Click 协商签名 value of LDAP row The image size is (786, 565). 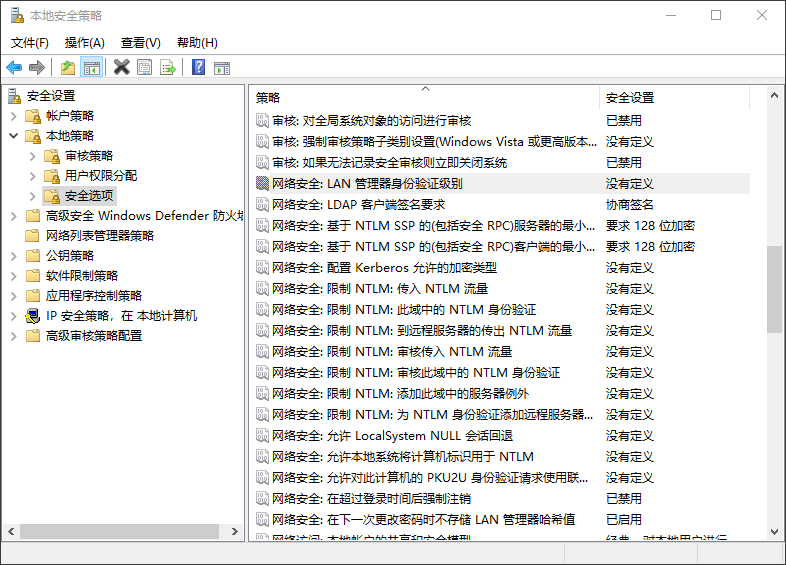tap(629, 205)
